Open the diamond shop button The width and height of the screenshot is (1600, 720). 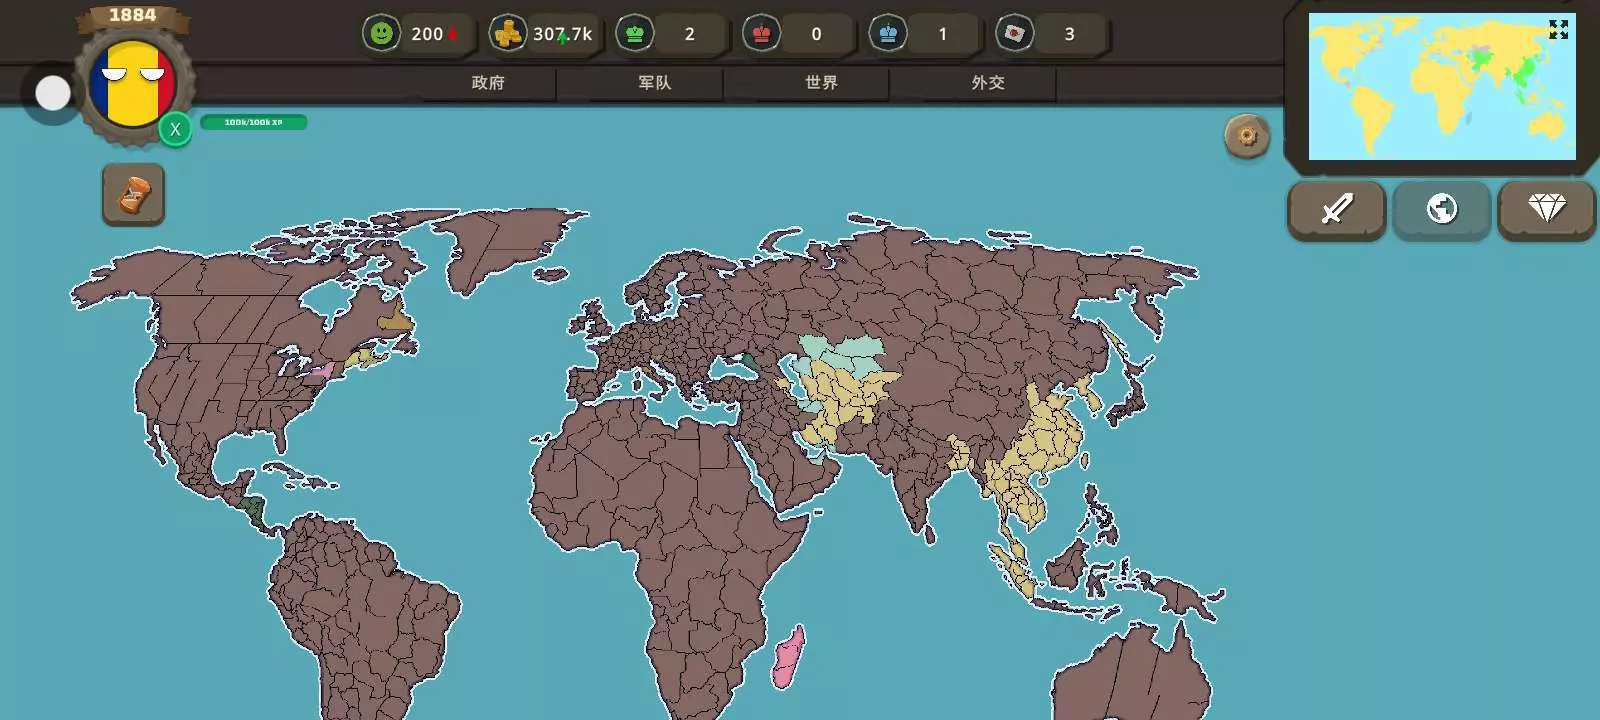click(1546, 209)
